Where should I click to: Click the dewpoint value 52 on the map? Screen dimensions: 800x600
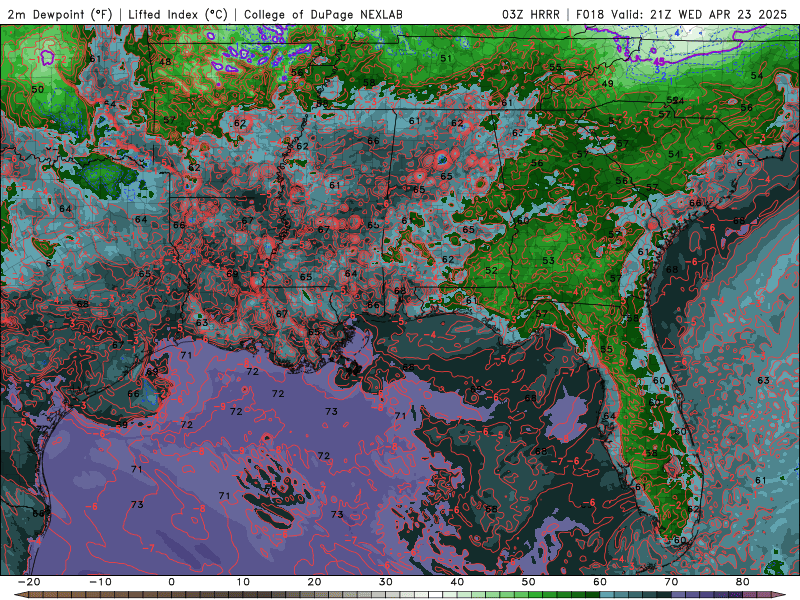click(491, 270)
